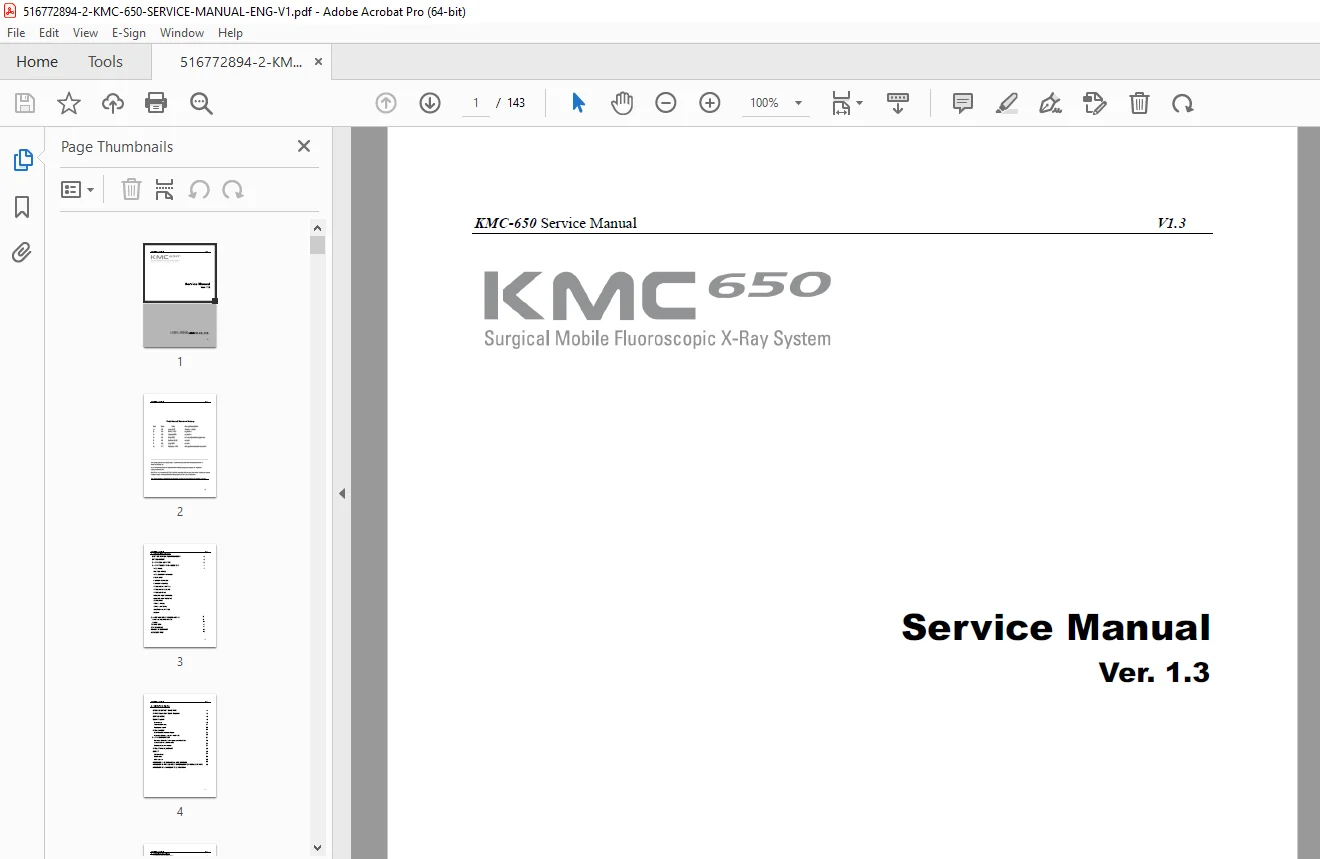The width and height of the screenshot is (1320, 859).
Task: Open the Sign document pen tool
Action: tap(1051, 103)
